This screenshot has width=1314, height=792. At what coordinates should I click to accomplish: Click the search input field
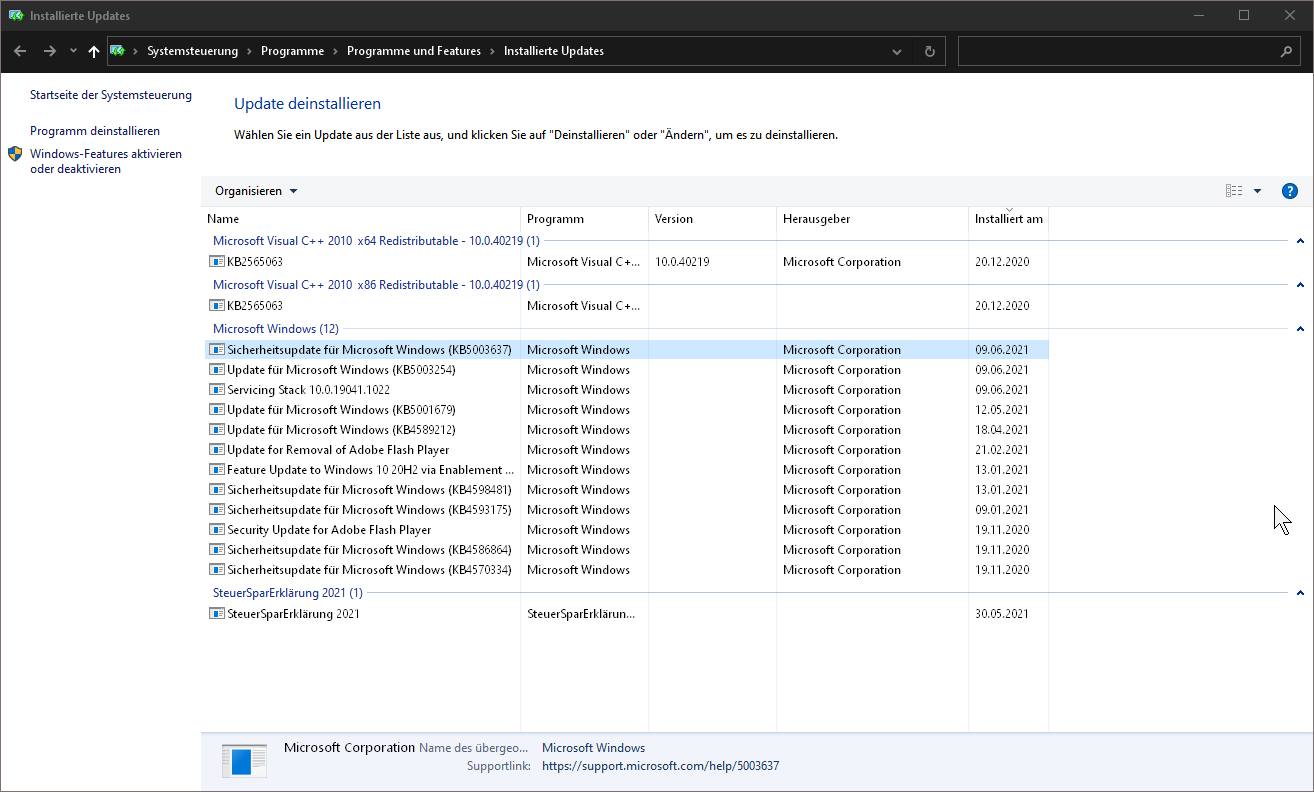coord(1118,51)
